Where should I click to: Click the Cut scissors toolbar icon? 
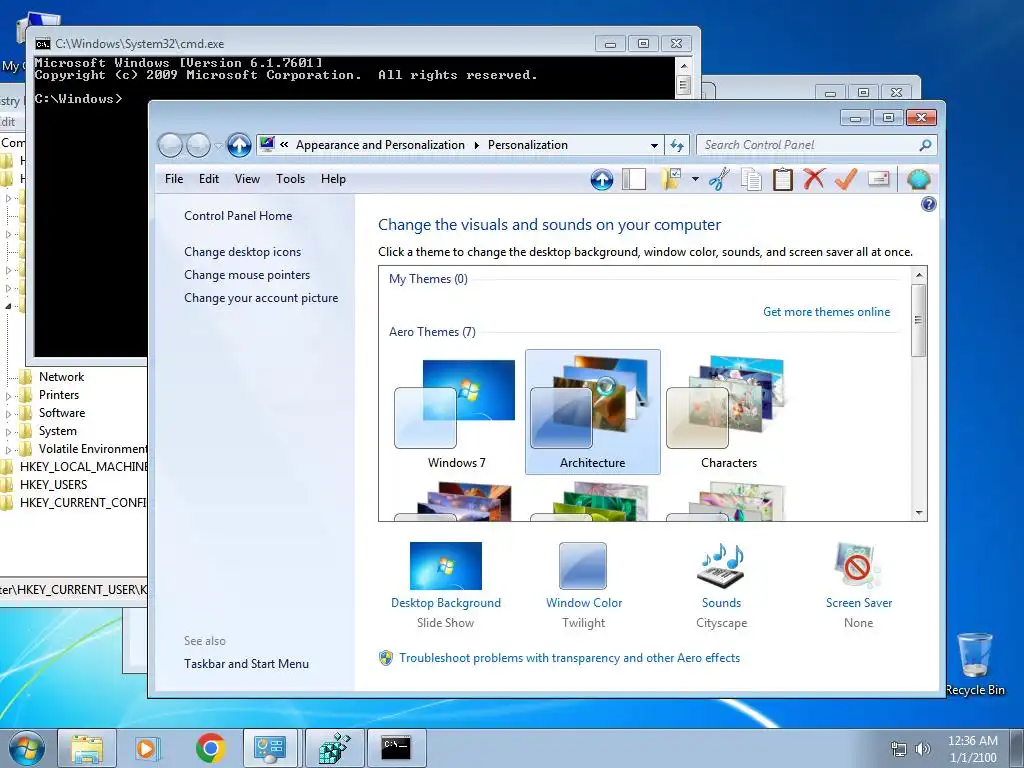[x=720, y=179]
